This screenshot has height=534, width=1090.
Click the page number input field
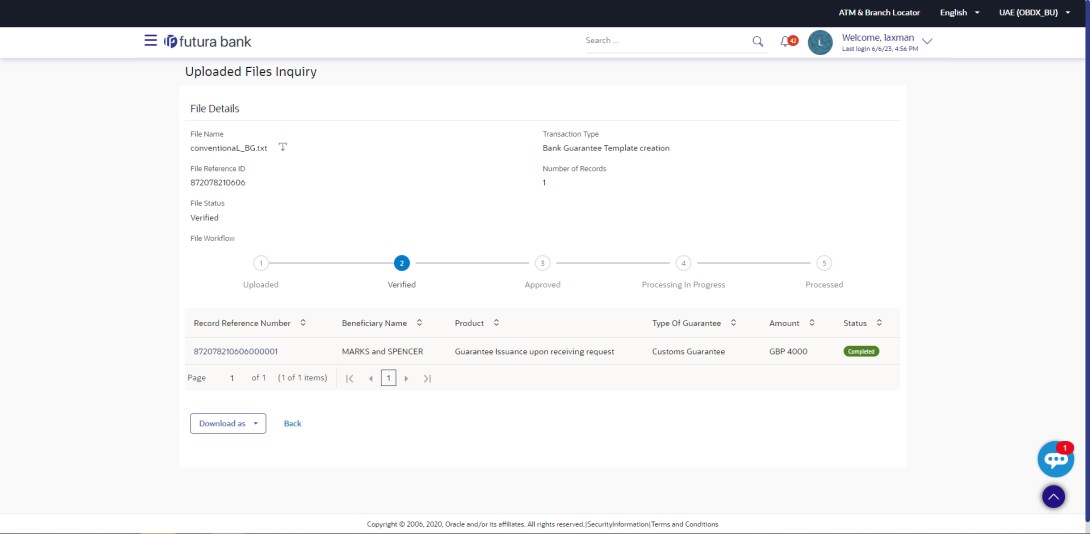click(232, 378)
